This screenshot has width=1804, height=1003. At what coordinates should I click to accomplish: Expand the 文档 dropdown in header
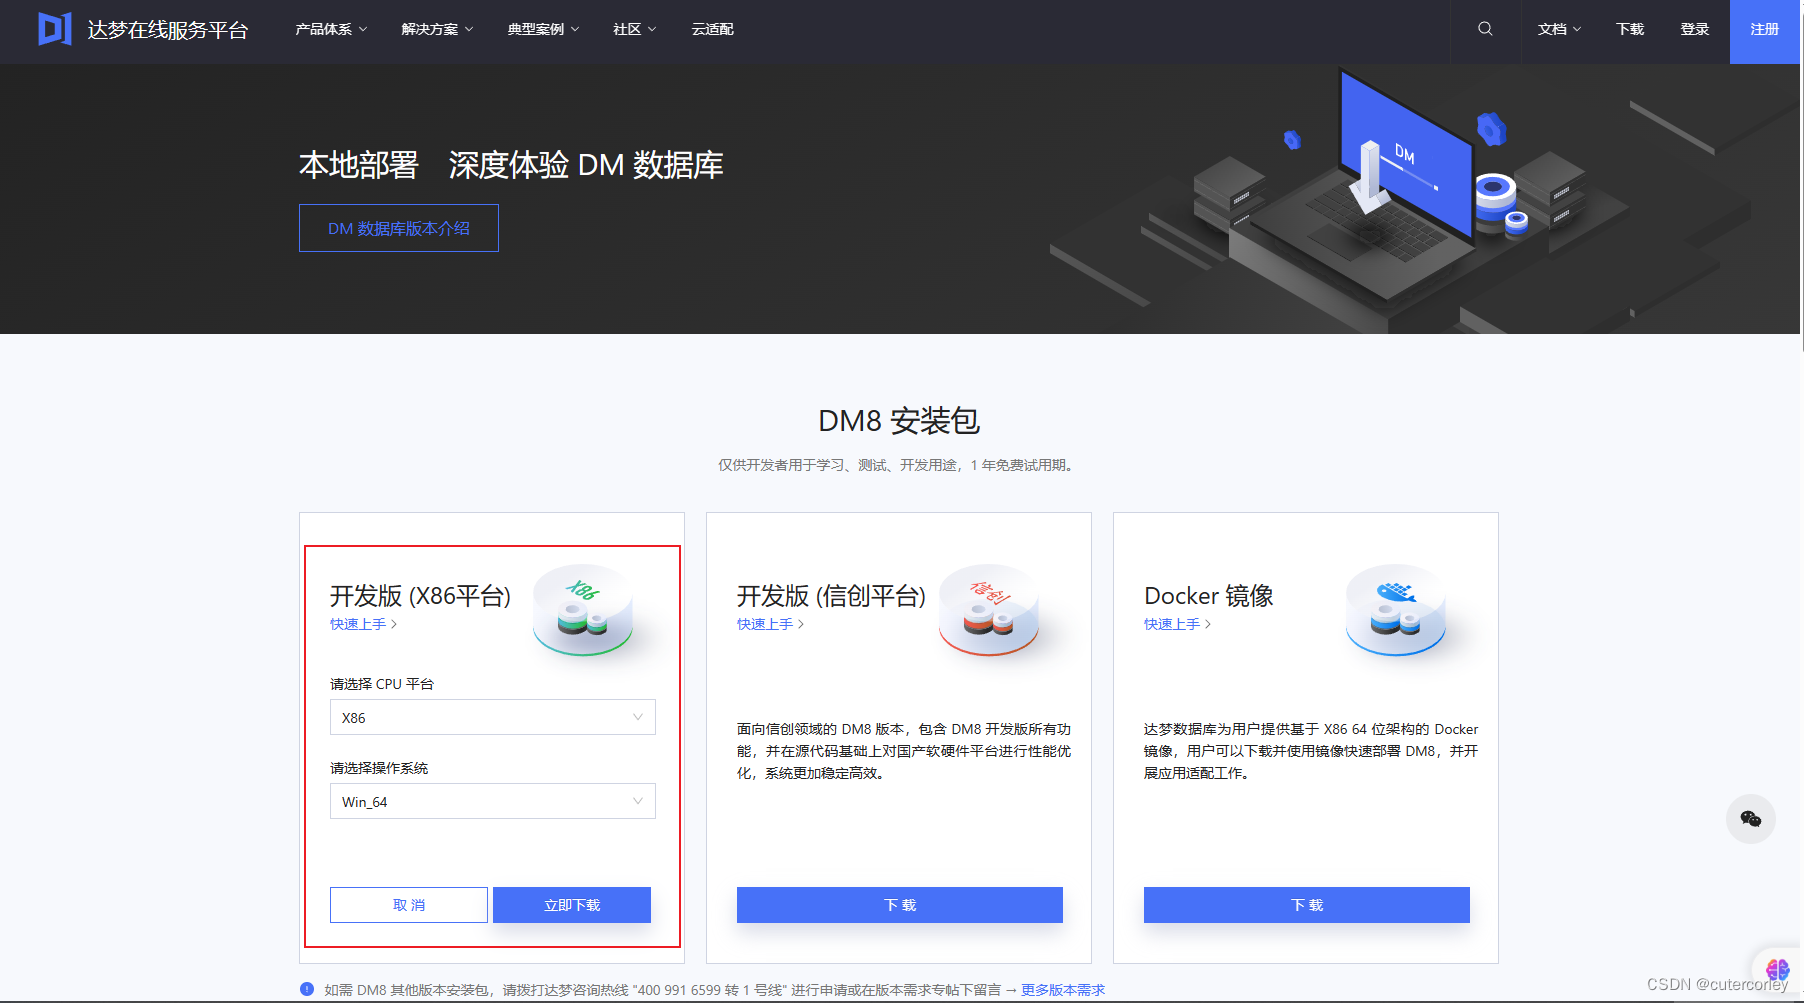(x=1559, y=29)
